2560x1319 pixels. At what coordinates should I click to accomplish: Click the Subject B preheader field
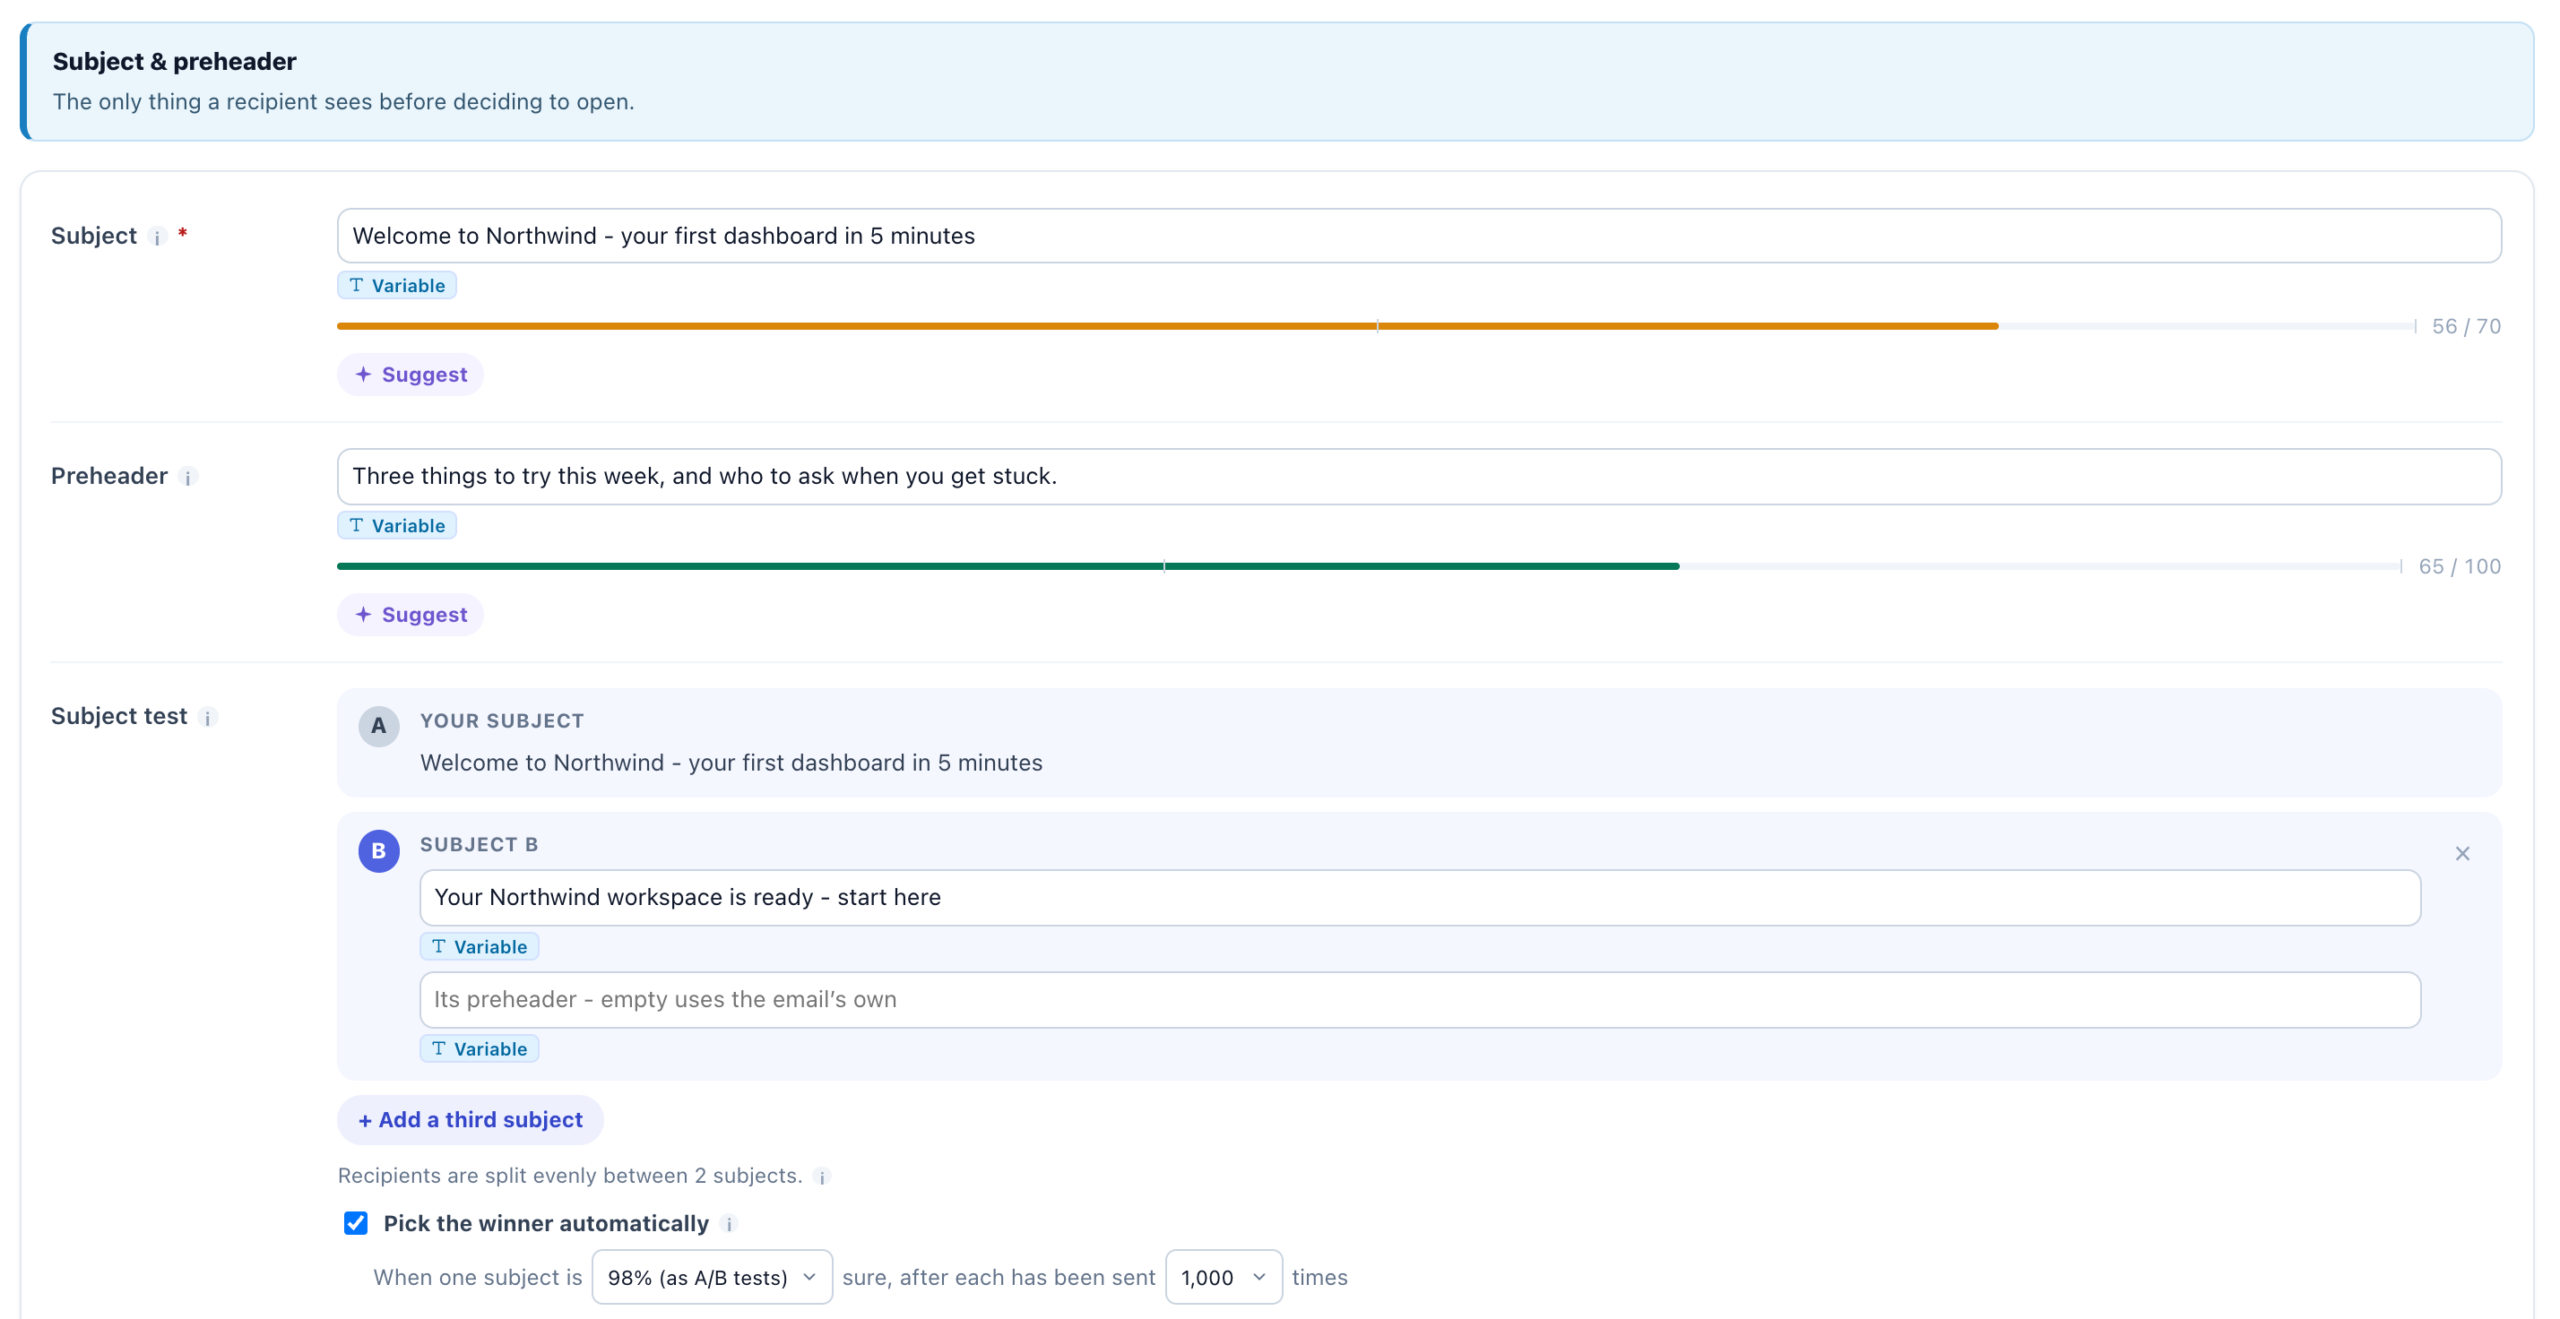coord(1420,999)
